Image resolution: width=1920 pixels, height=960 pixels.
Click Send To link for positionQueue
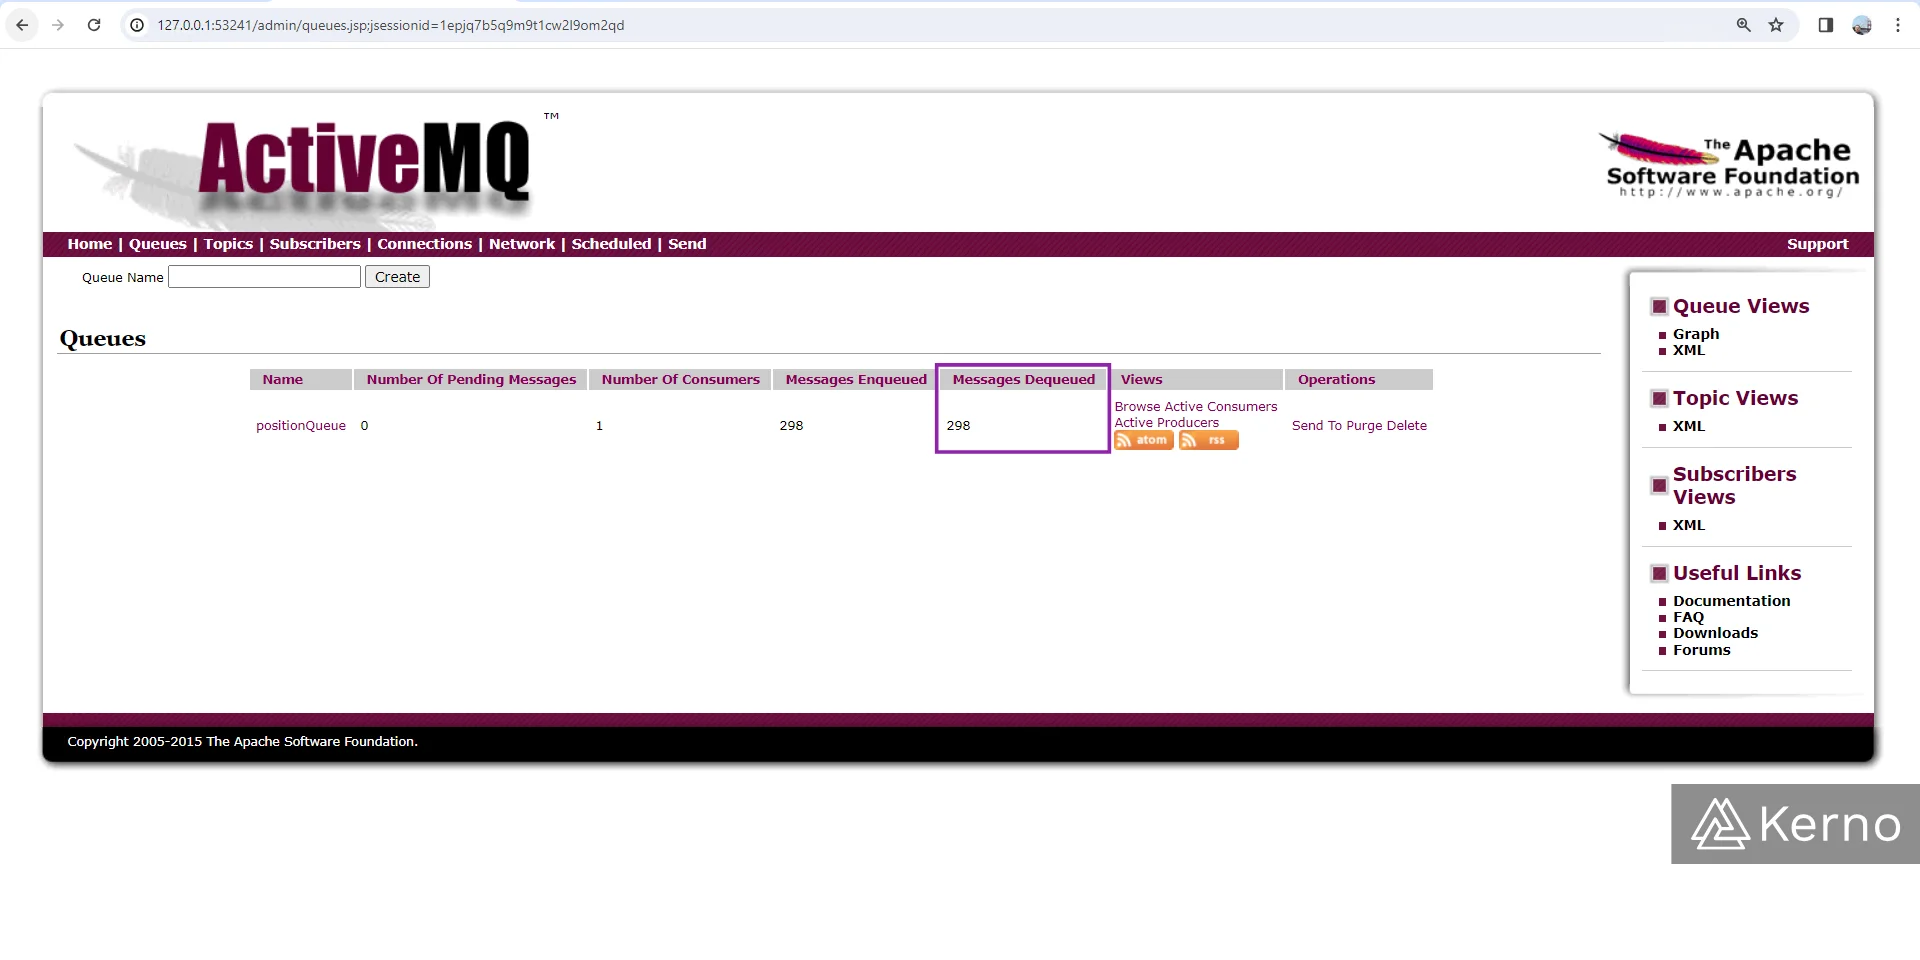click(x=1317, y=426)
